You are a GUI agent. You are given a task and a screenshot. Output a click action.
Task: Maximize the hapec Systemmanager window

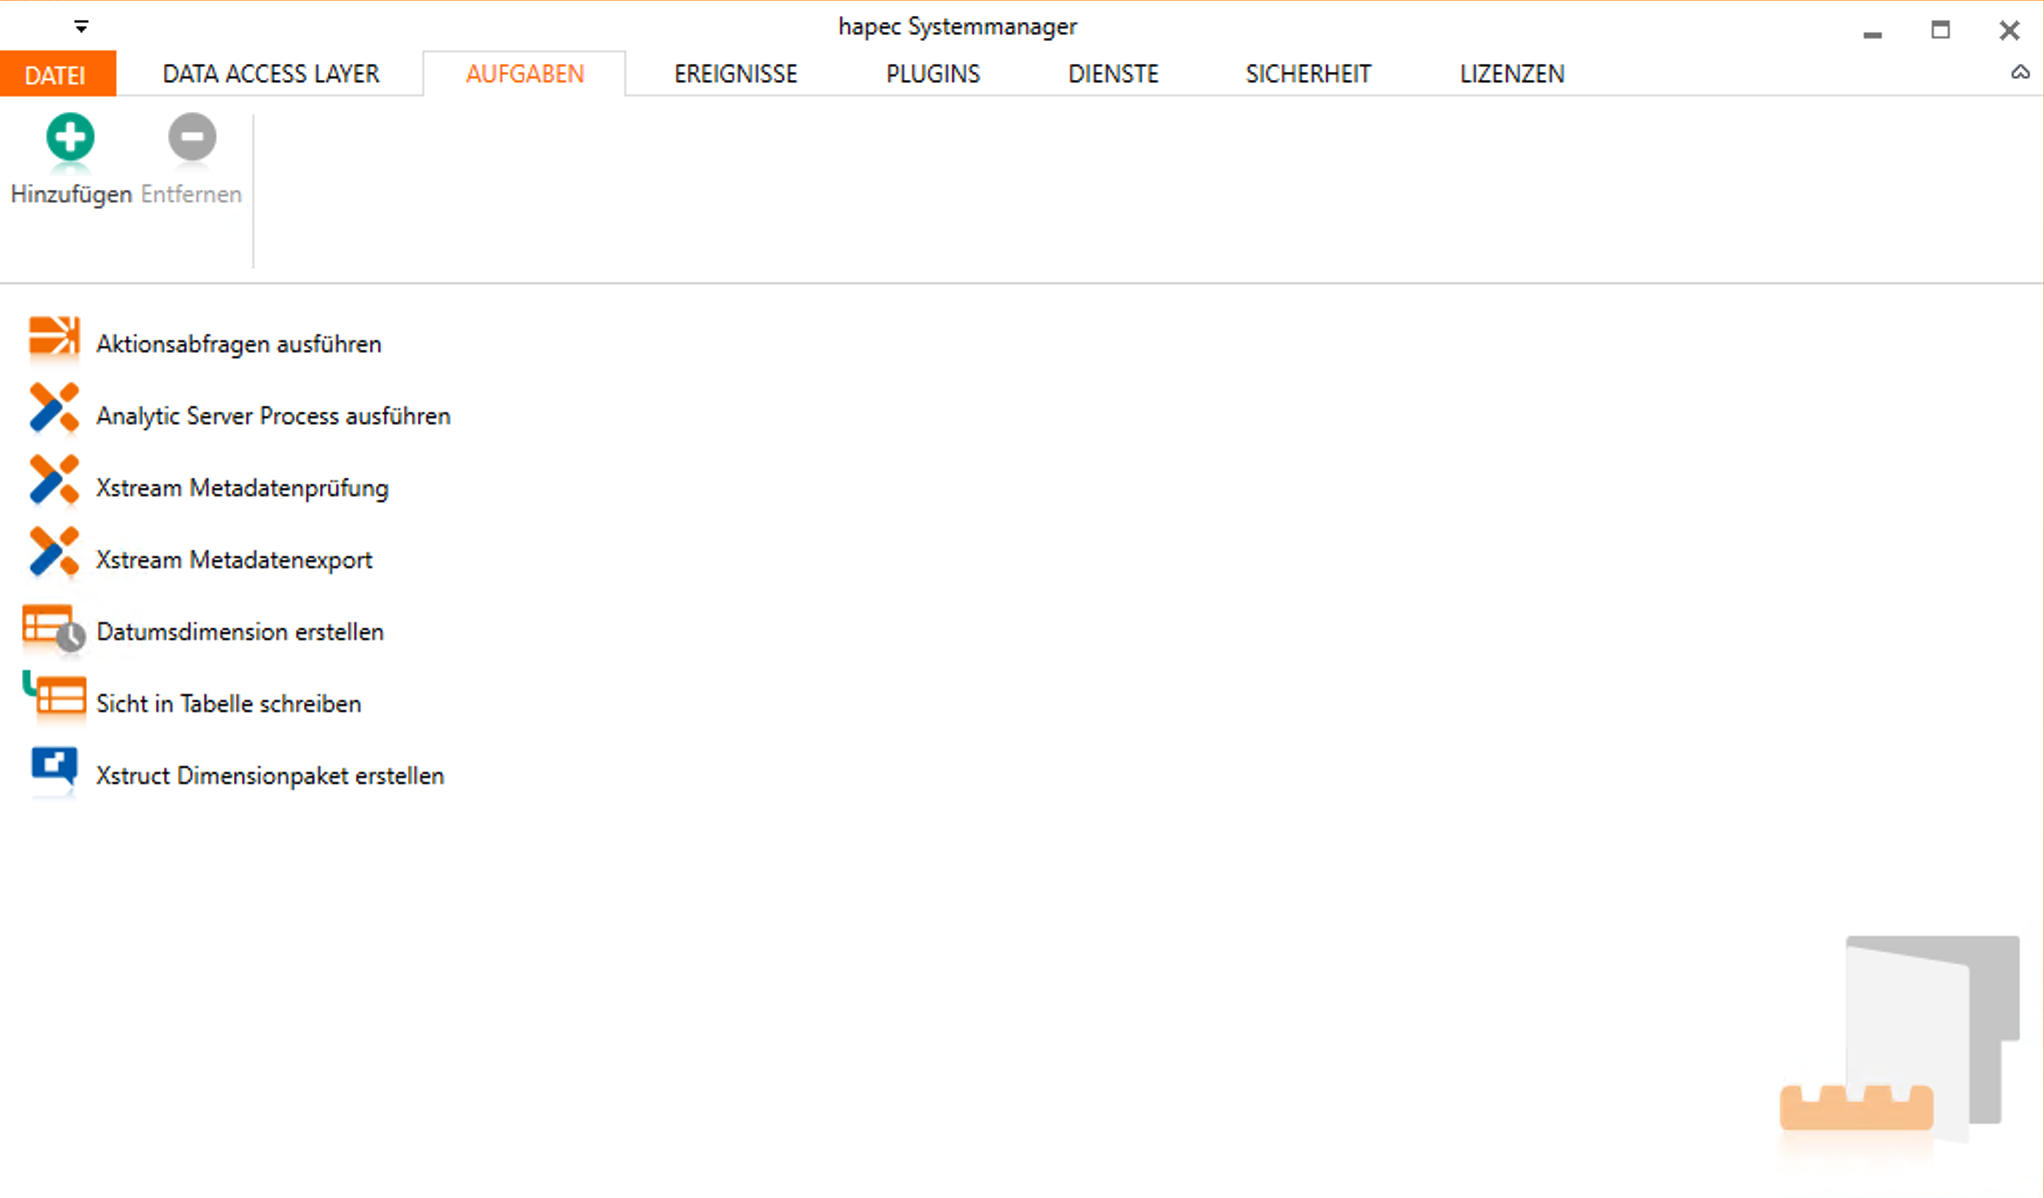[x=1940, y=30]
